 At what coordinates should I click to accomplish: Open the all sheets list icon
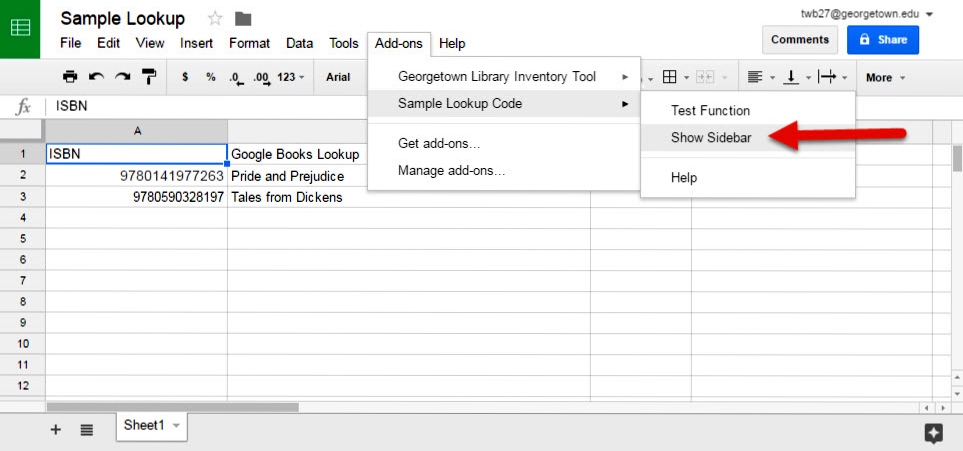click(87, 430)
